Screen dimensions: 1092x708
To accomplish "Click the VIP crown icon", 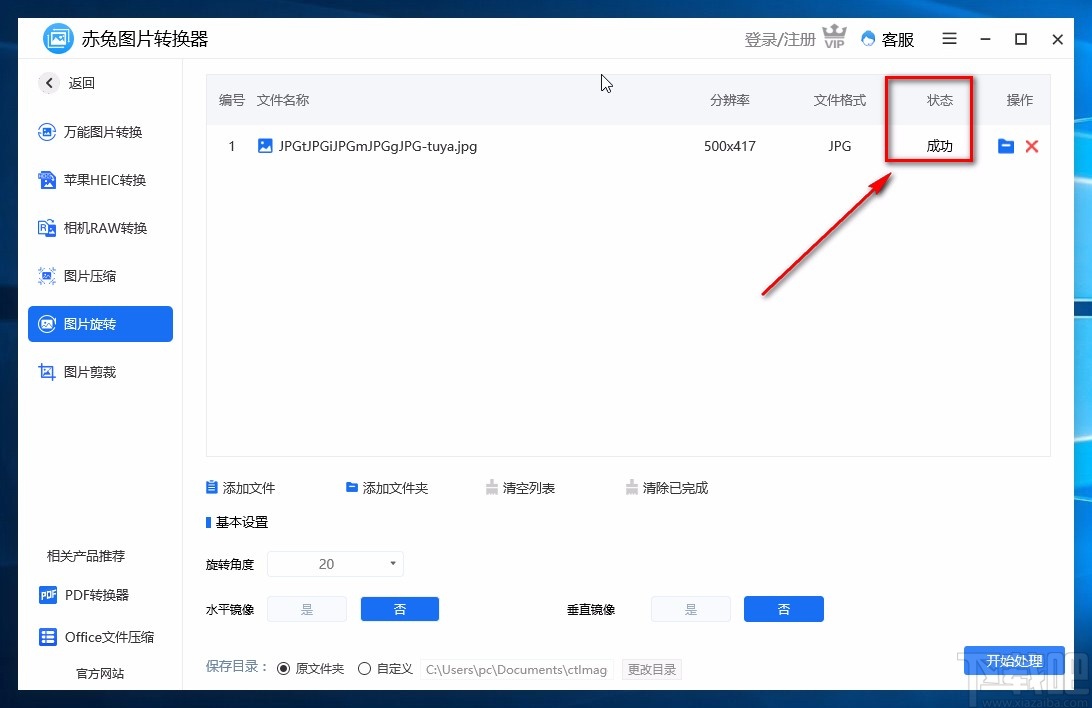I will click(x=835, y=37).
